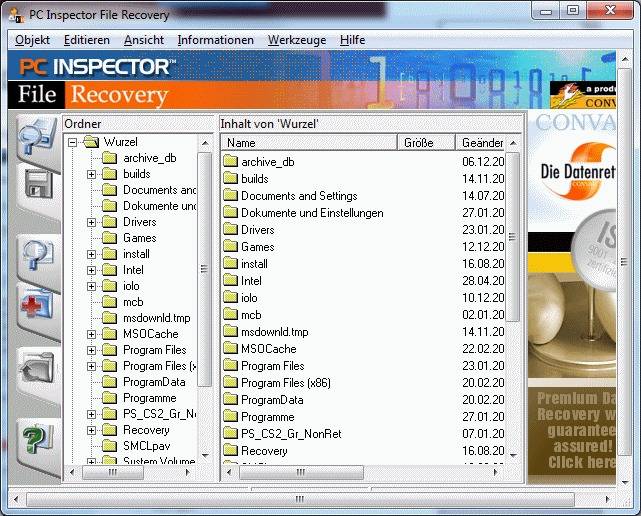The width and height of the screenshot is (641, 516).
Task: Sort by the Name column header
Action: pyautogui.click(x=308, y=143)
